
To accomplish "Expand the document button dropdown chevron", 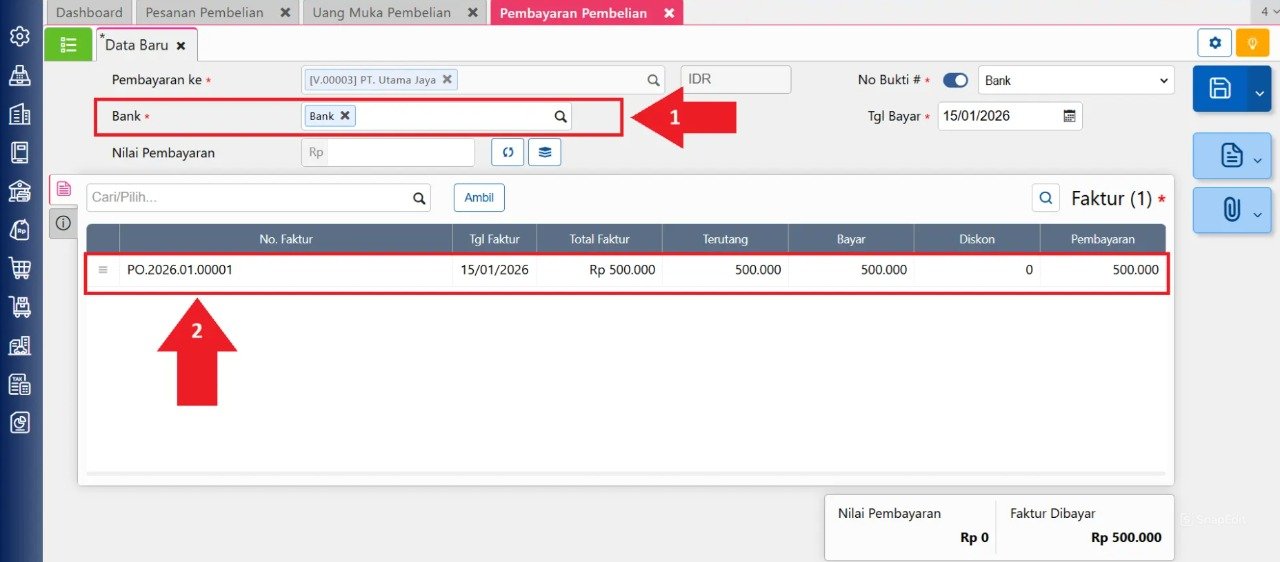I will [1257, 159].
